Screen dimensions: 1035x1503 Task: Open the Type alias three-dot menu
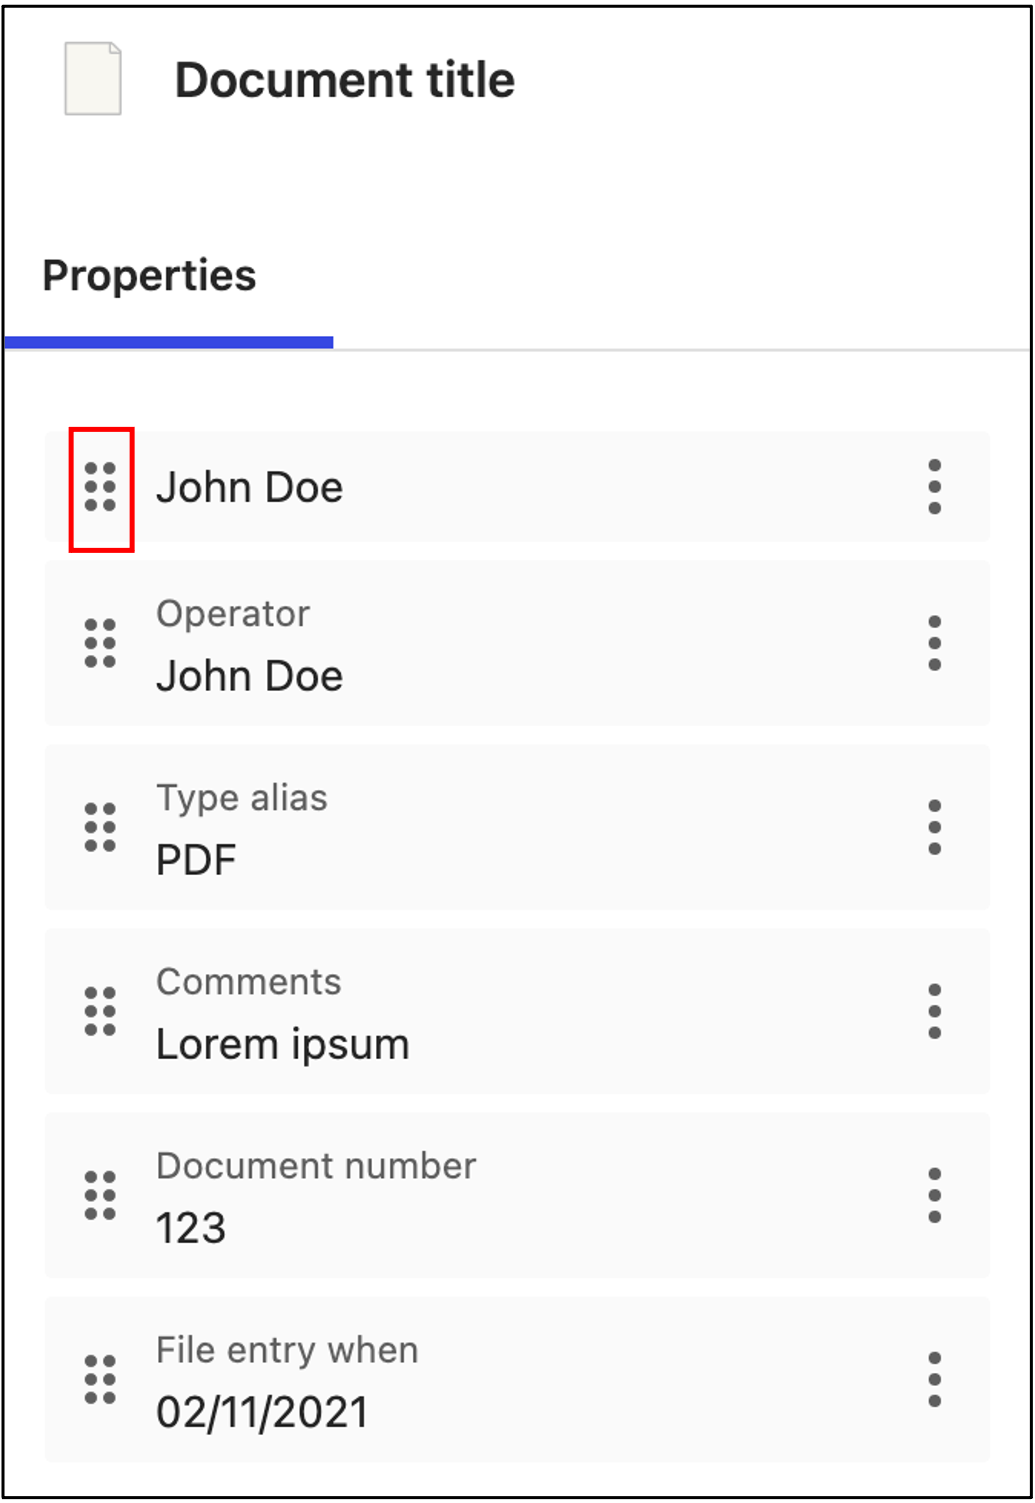pos(934,827)
